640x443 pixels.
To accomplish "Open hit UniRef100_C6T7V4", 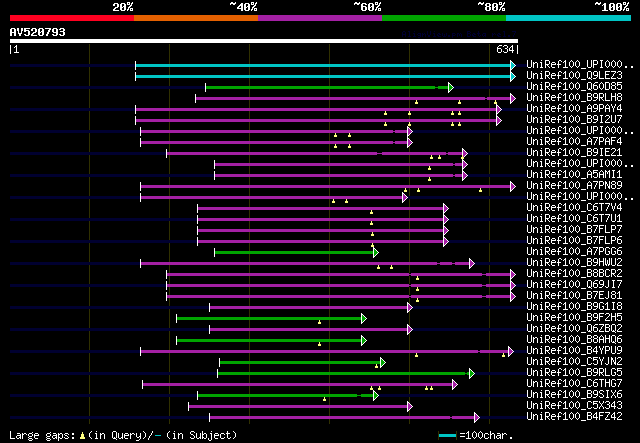I will point(574,208).
